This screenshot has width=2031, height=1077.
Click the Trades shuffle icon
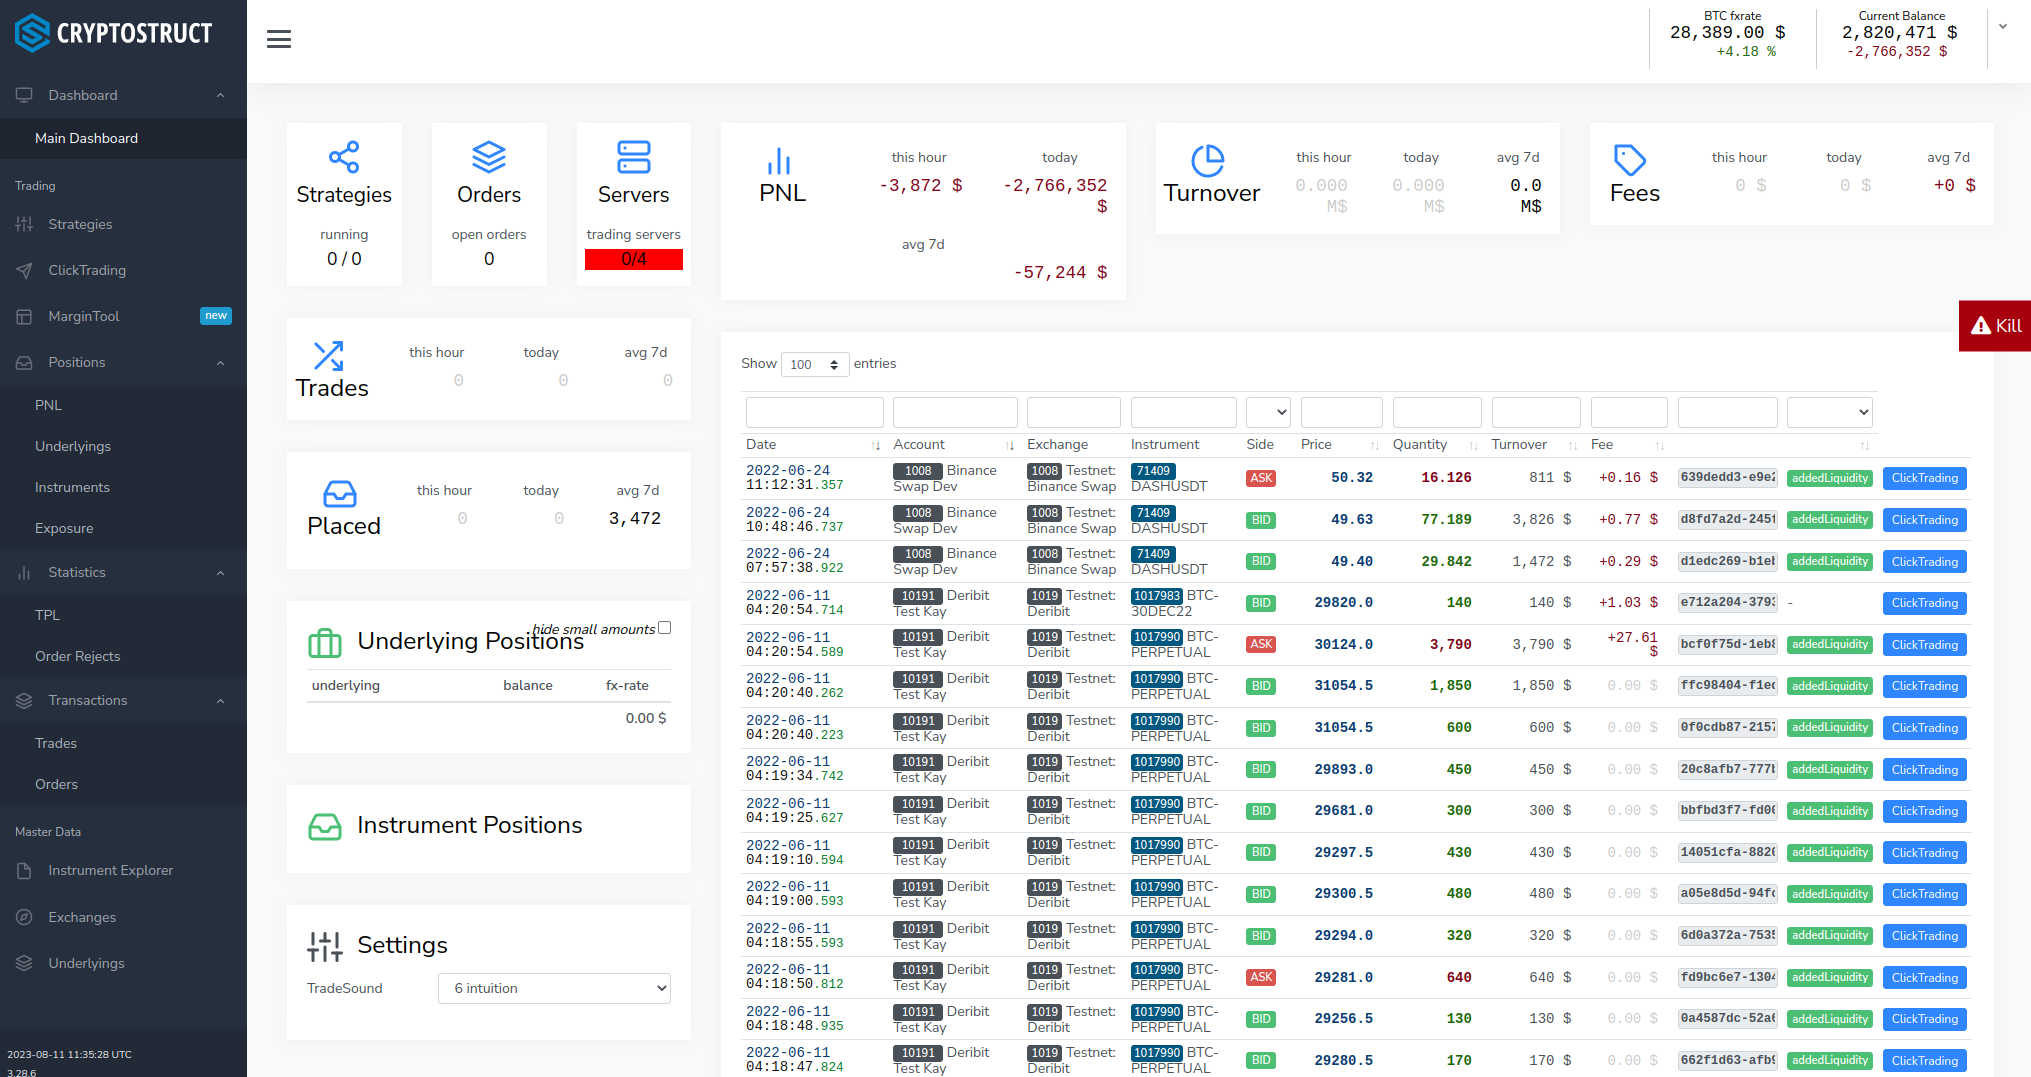pyautogui.click(x=329, y=356)
